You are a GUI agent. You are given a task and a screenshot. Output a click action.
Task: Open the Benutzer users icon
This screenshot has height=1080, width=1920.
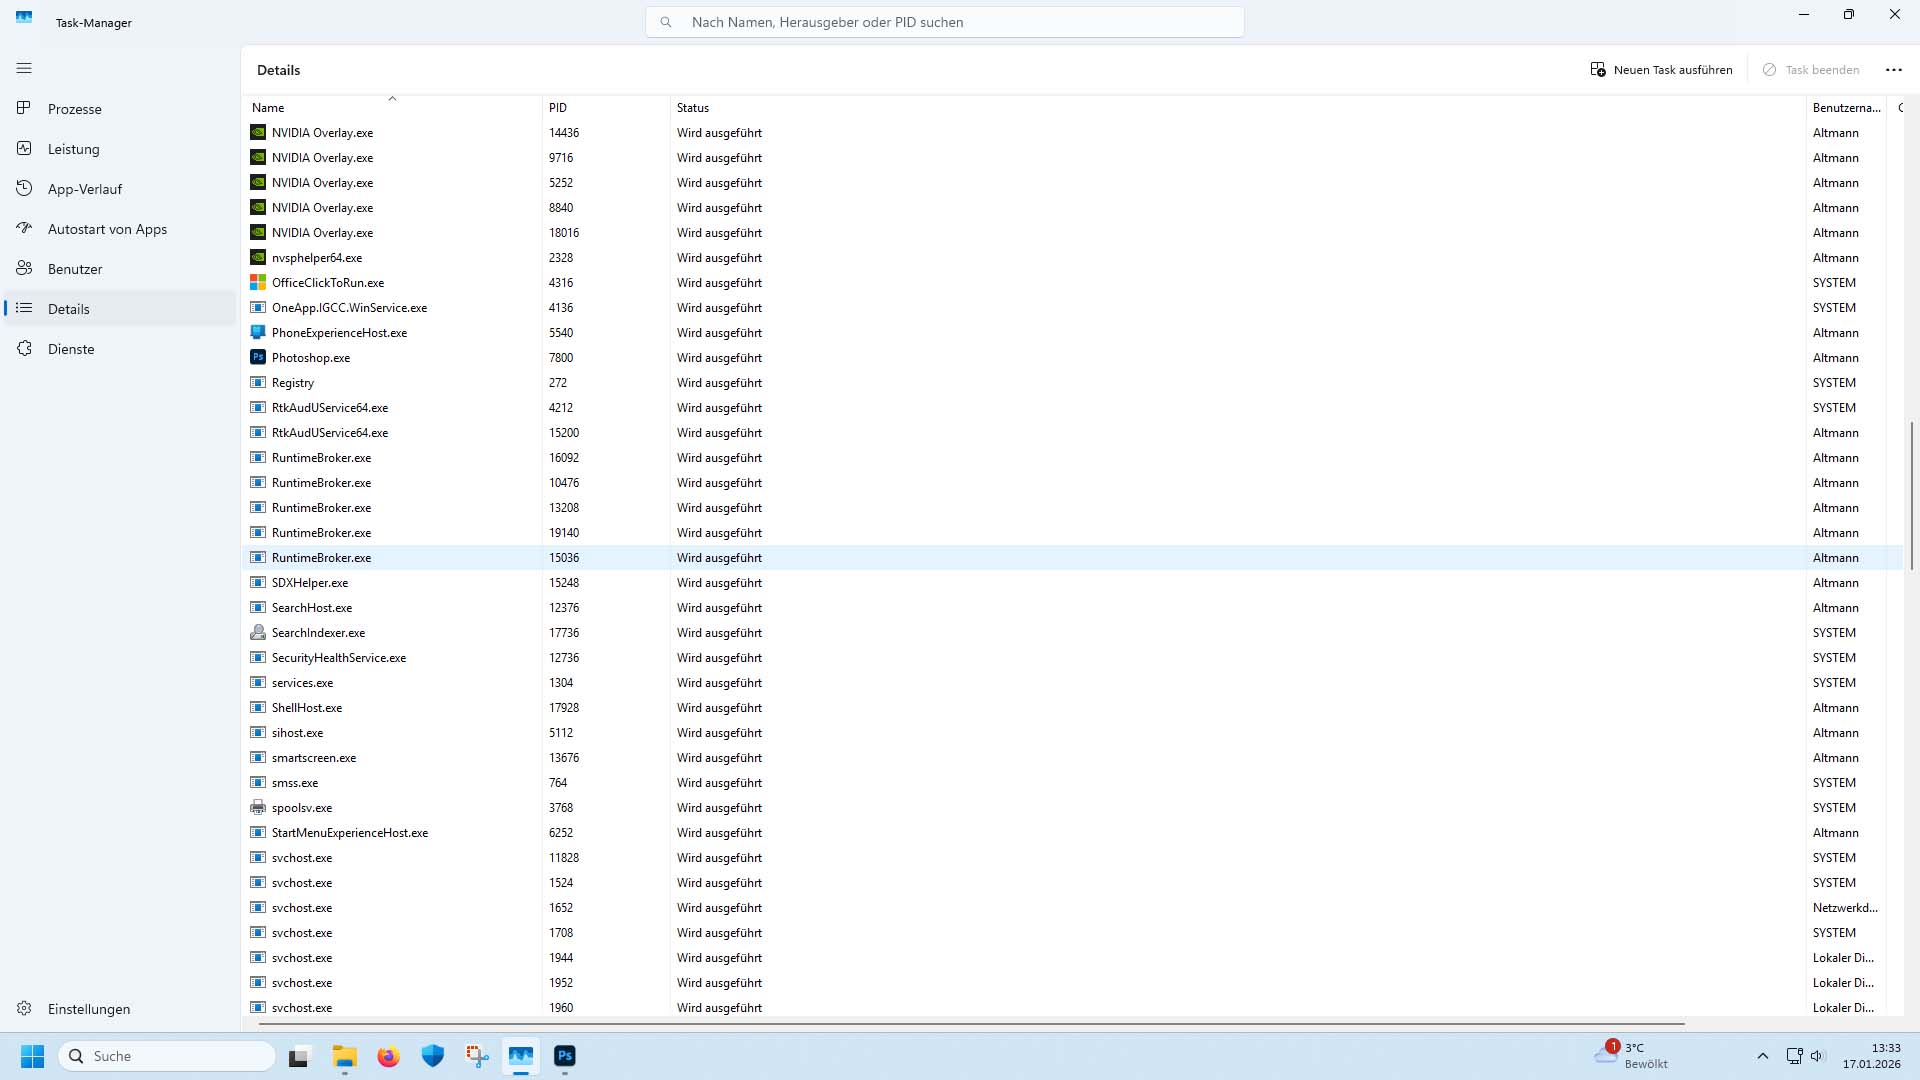point(24,268)
